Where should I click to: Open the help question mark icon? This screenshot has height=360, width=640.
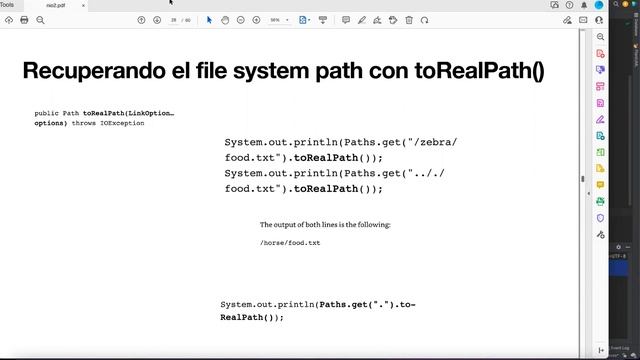(x=569, y=5)
